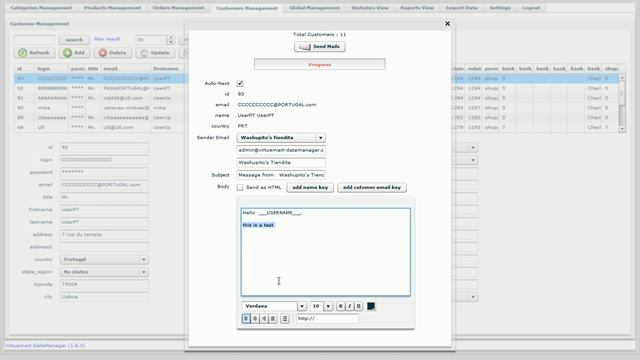The width and height of the screenshot is (640, 360).
Task: Close the mail dialog with X
Action: [447, 24]
